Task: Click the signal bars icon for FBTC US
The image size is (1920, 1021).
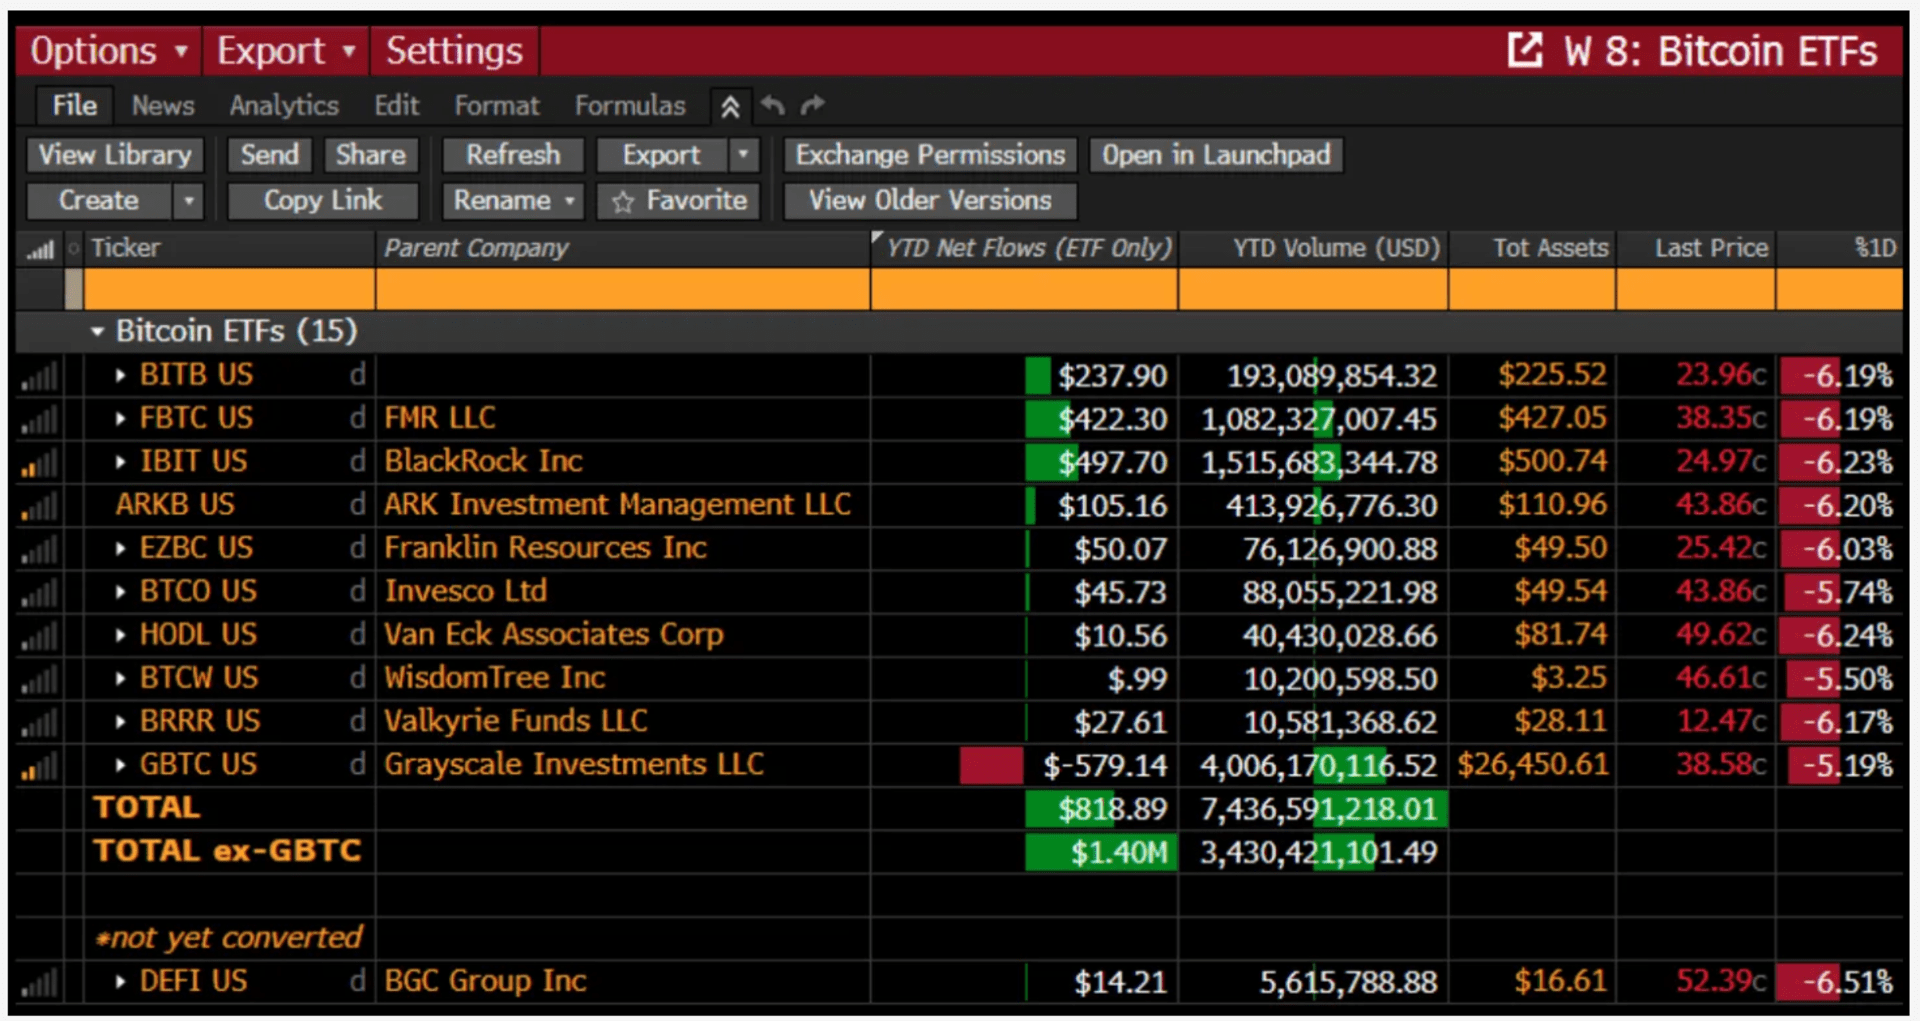Action: click(40, 419)
